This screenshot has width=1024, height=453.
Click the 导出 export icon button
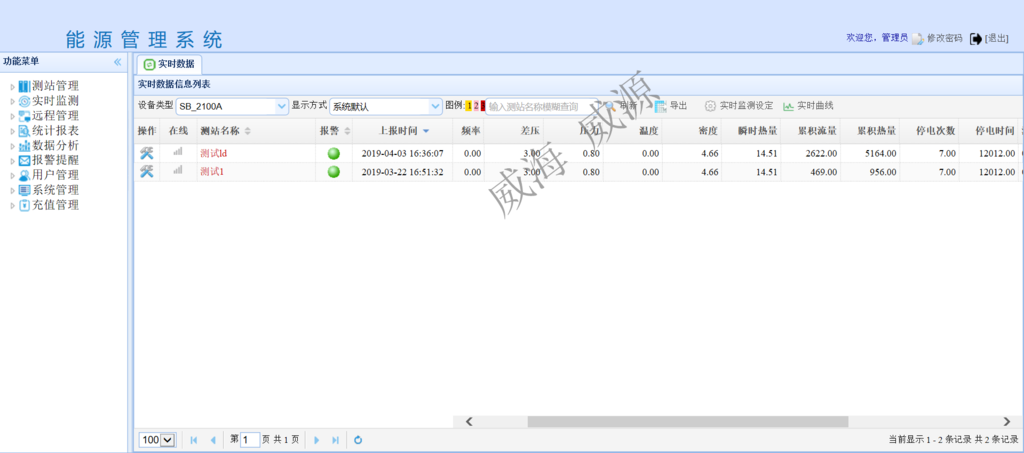click(x=670, y=106)
